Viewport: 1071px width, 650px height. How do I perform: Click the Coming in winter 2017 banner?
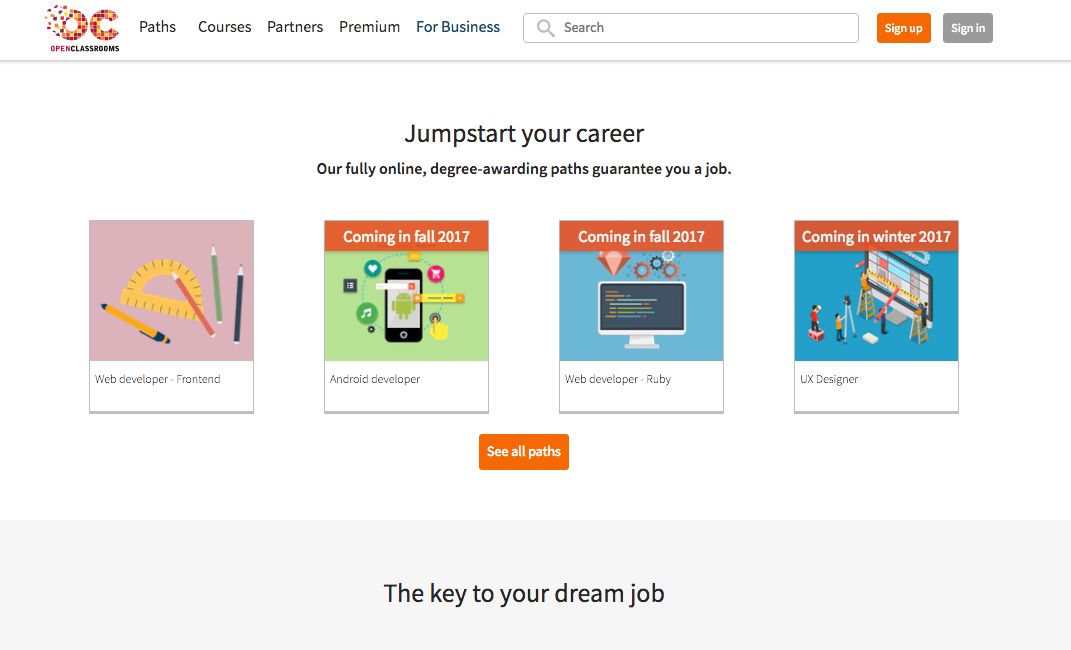tap(876, 236)
